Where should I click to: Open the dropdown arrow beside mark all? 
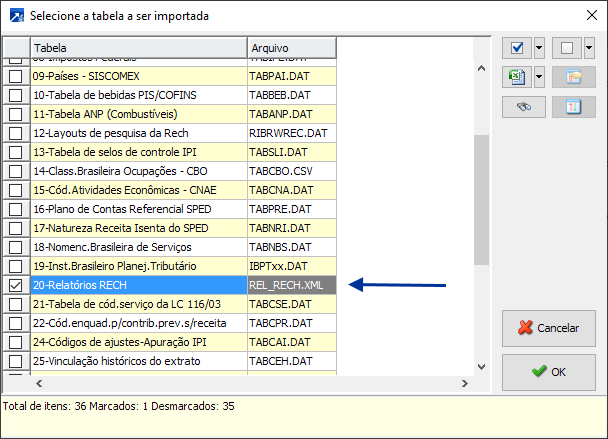540,47
